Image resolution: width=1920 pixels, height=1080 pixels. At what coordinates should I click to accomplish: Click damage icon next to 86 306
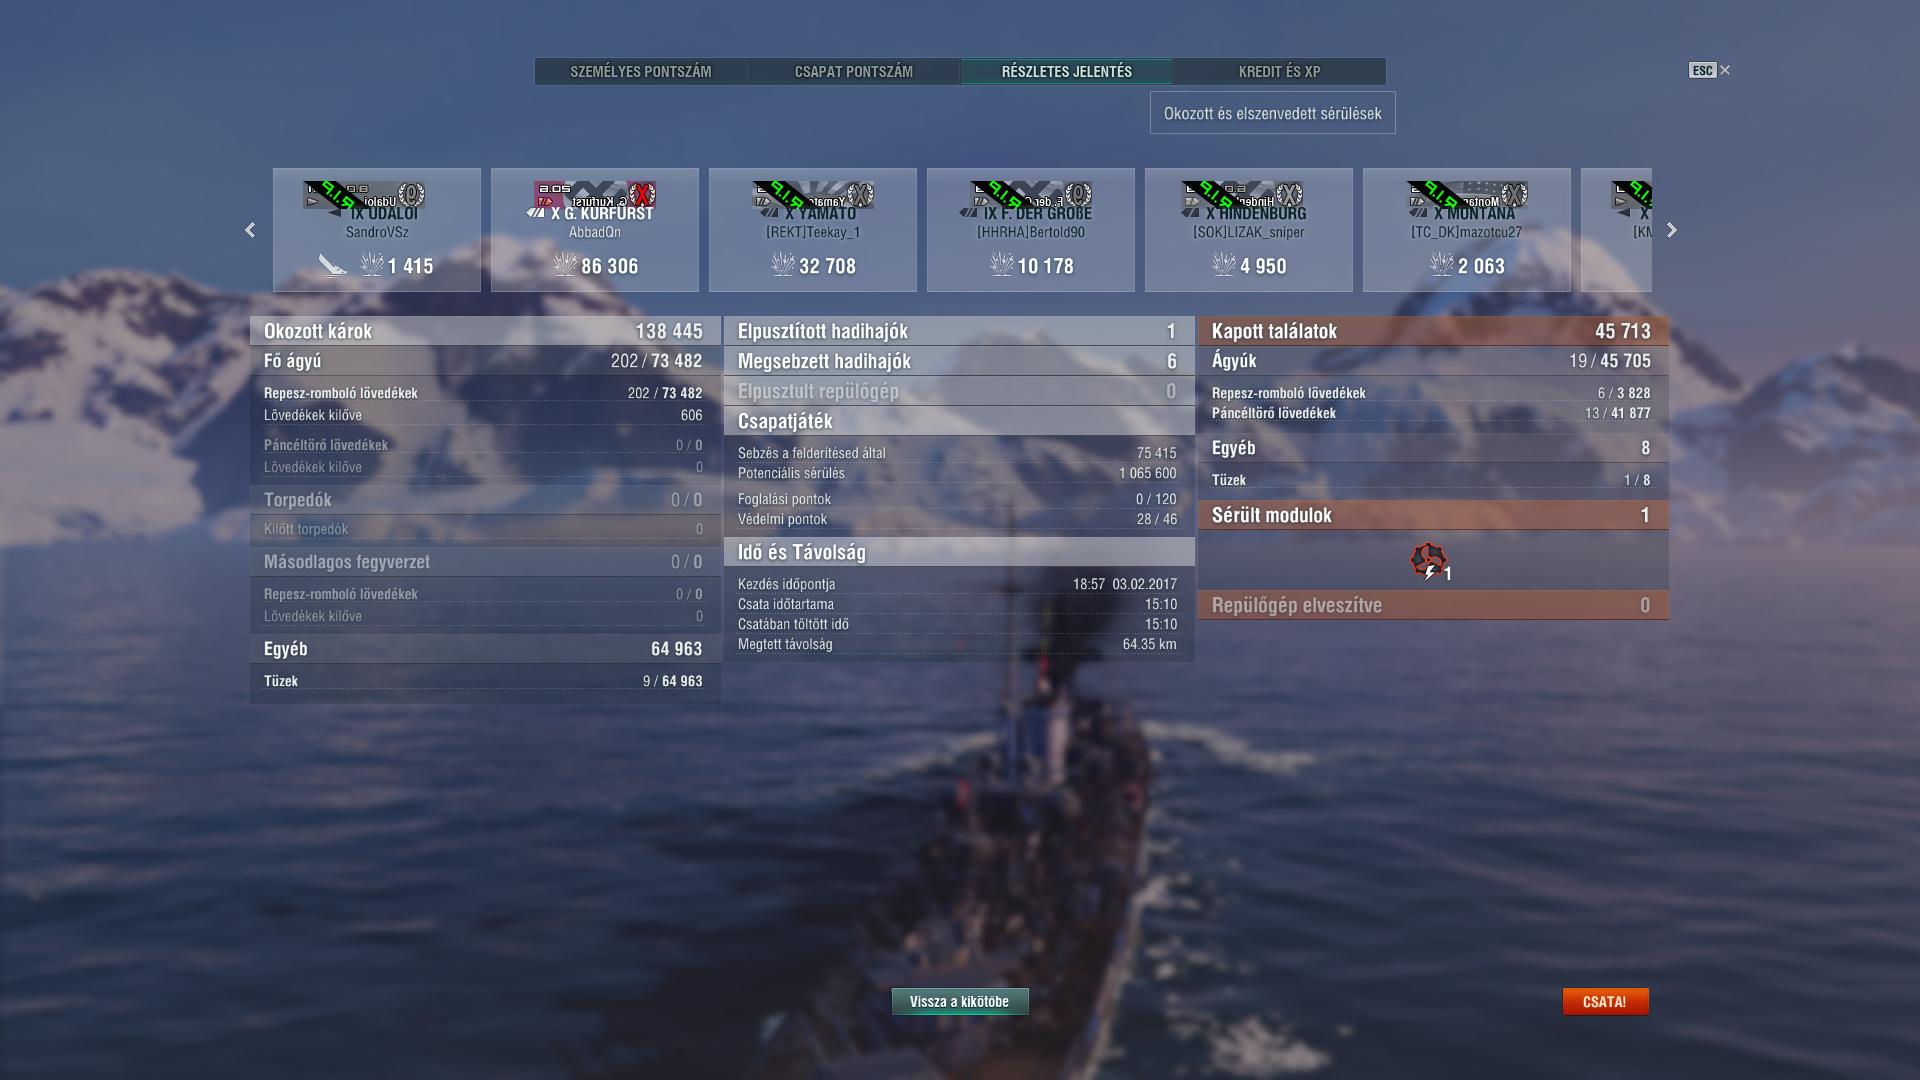tap(565, 265)
